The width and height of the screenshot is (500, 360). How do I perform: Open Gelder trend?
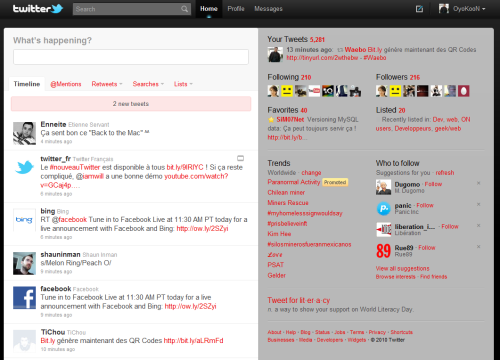[x=276, y=275]
